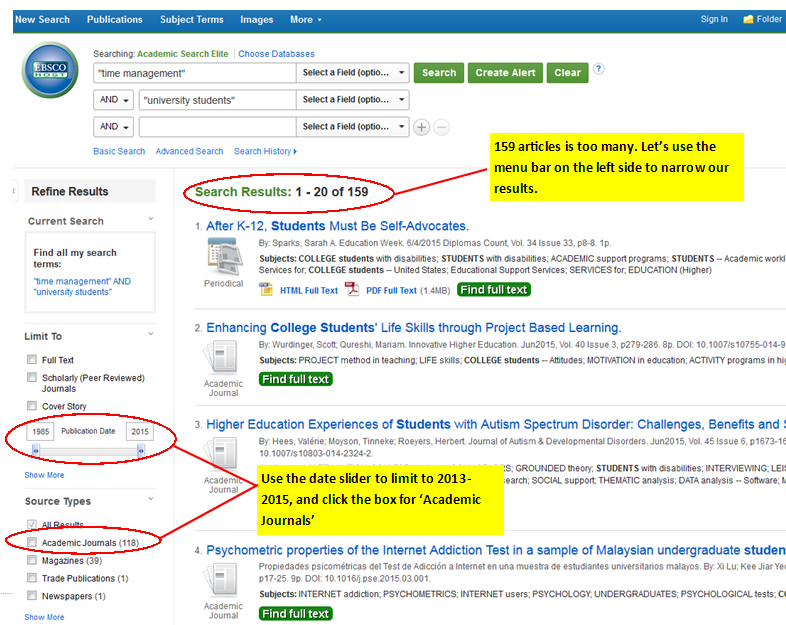Click the HTML Full Text icon

(266, 290)
